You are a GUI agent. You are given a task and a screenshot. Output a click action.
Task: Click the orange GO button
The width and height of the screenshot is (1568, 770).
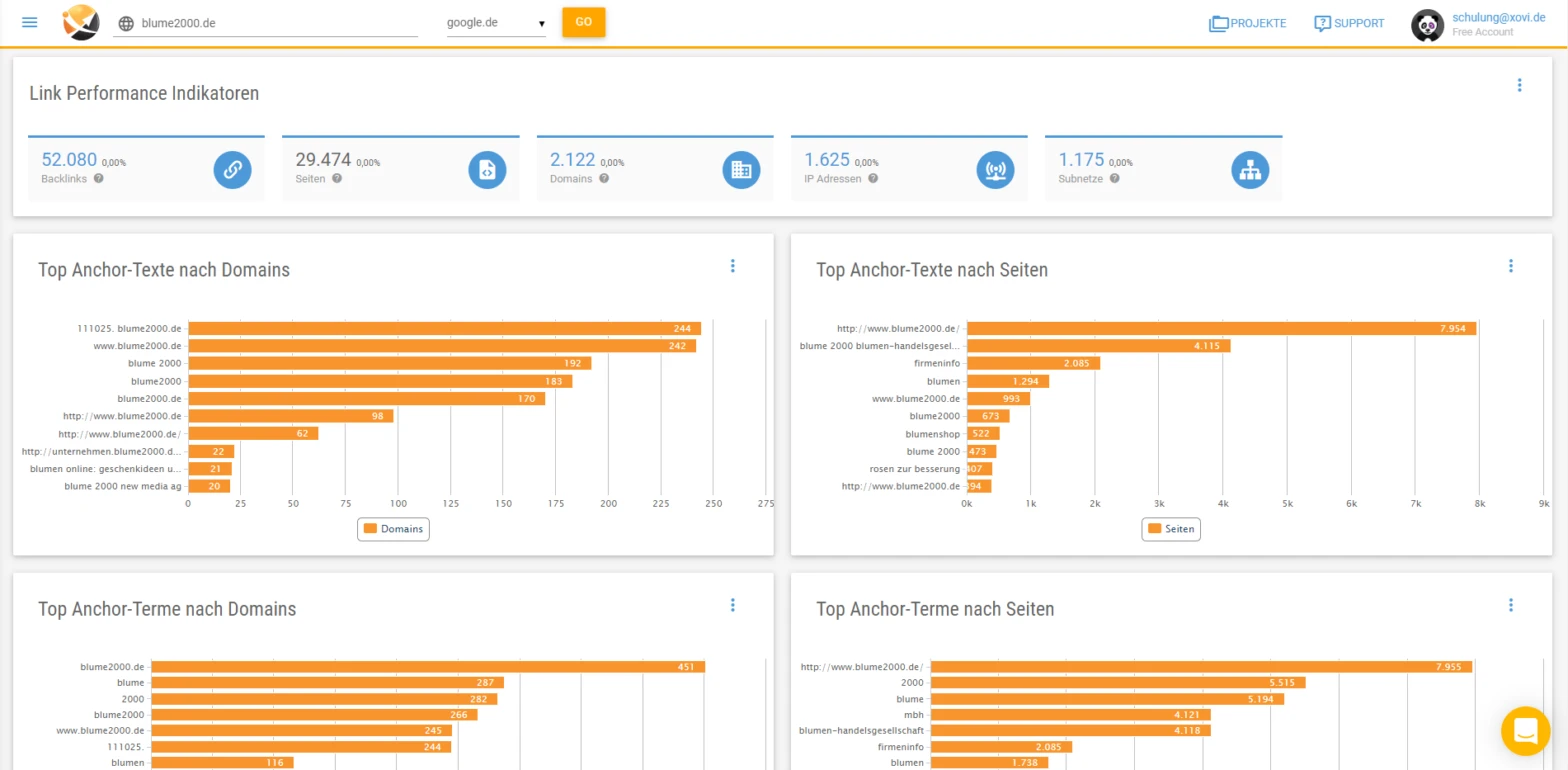click(583, 22)
